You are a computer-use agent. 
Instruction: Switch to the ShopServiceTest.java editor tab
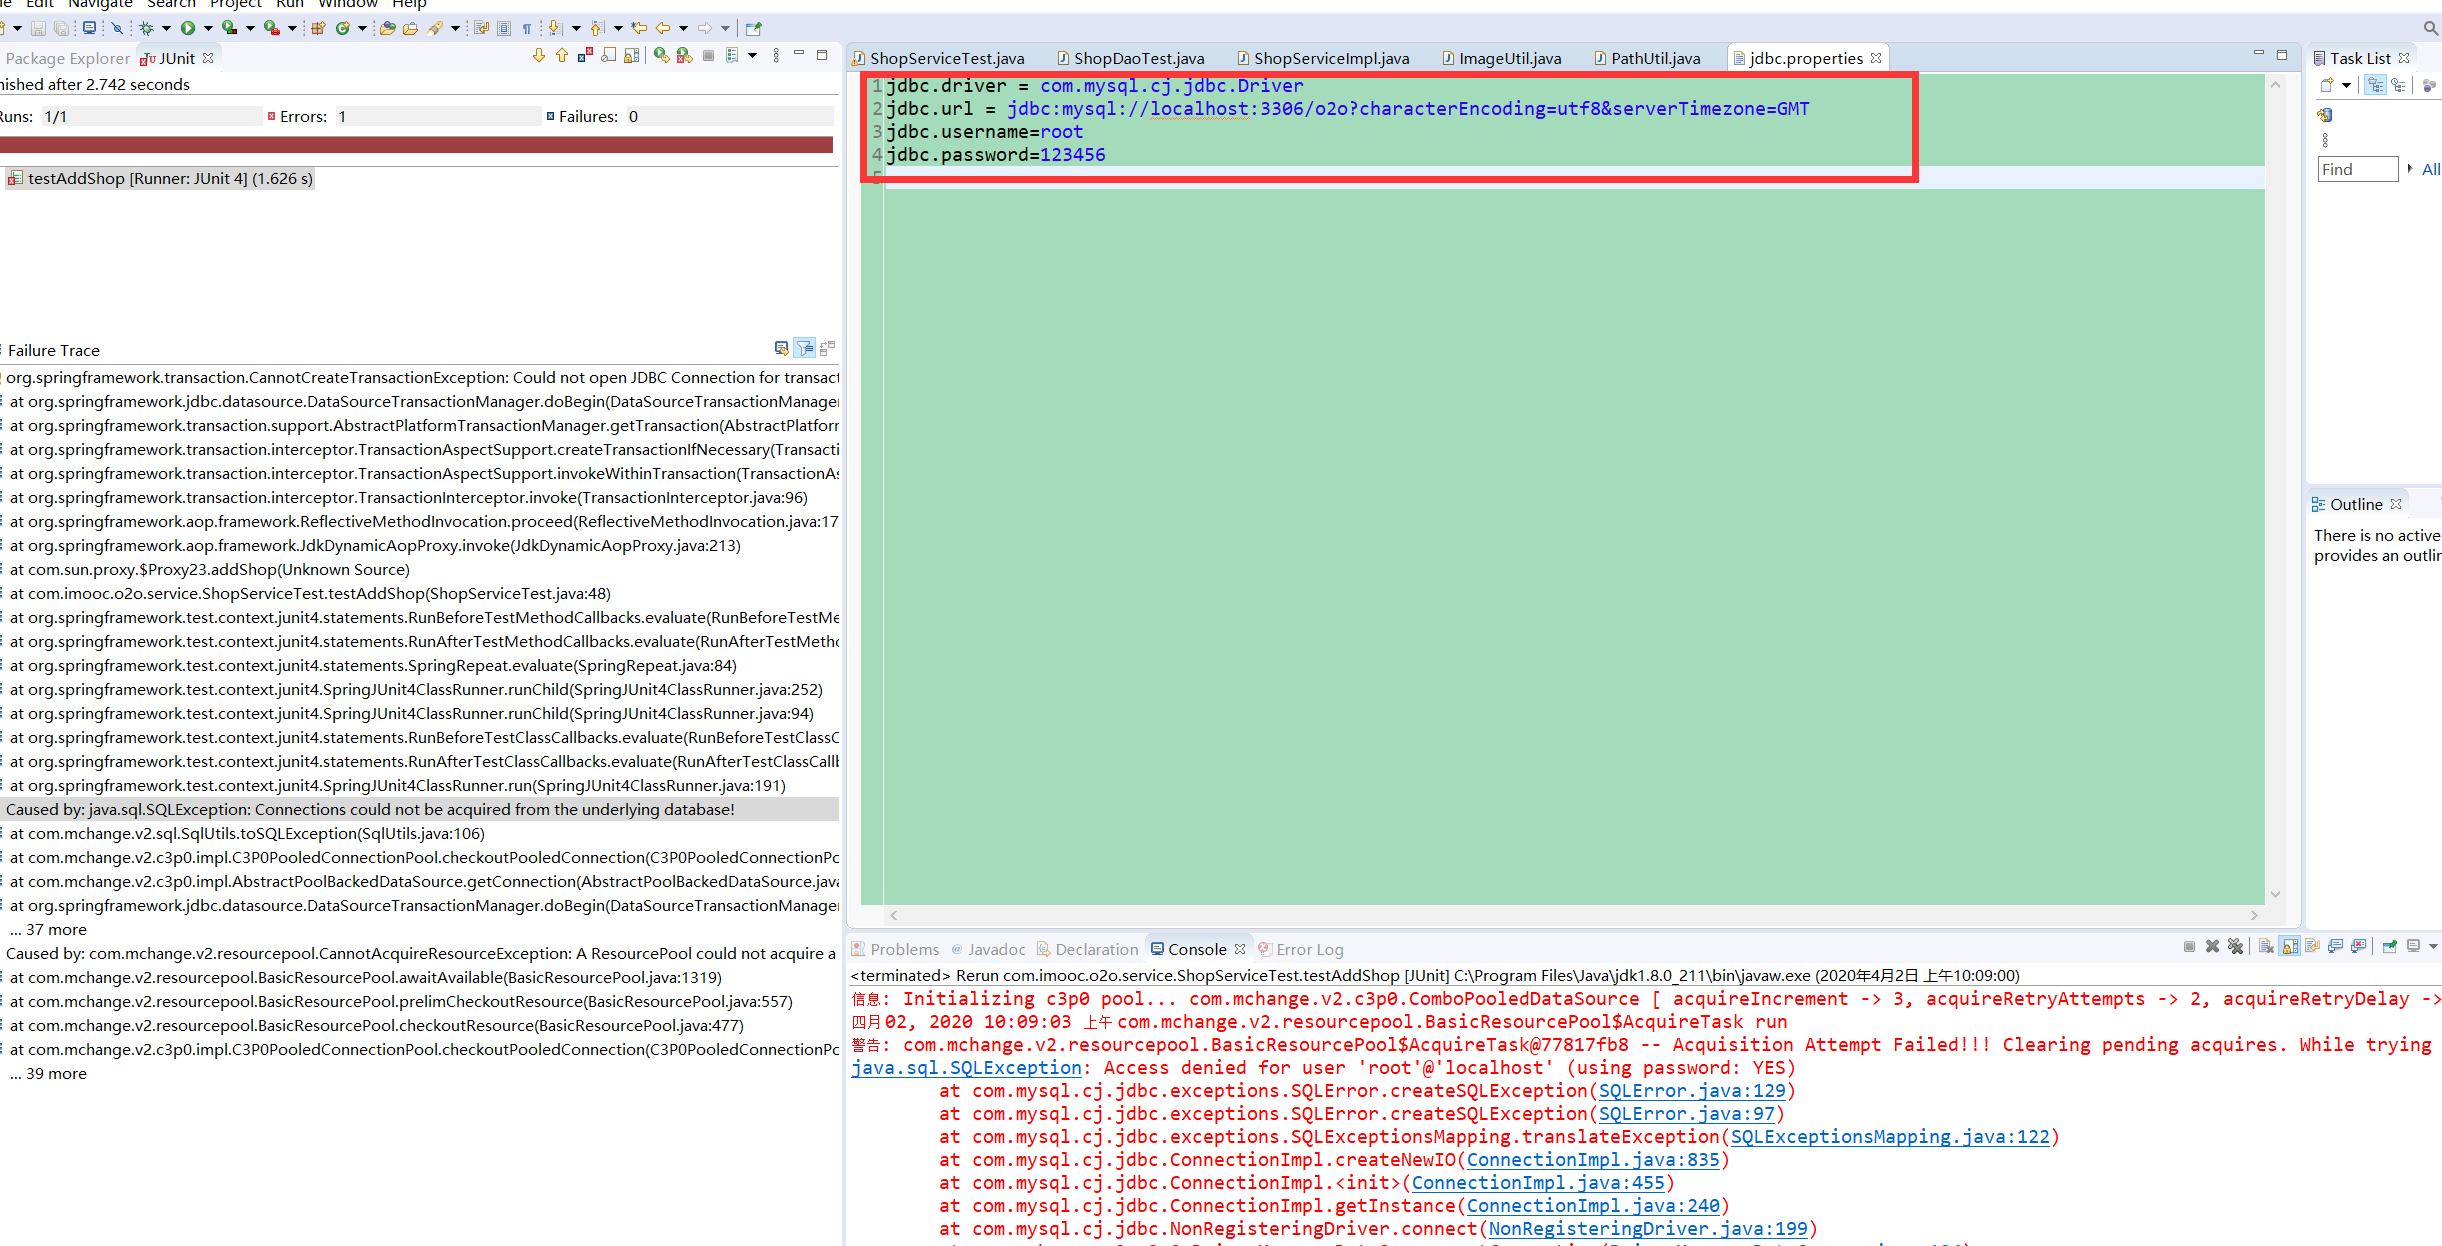[x=937, y=58]
